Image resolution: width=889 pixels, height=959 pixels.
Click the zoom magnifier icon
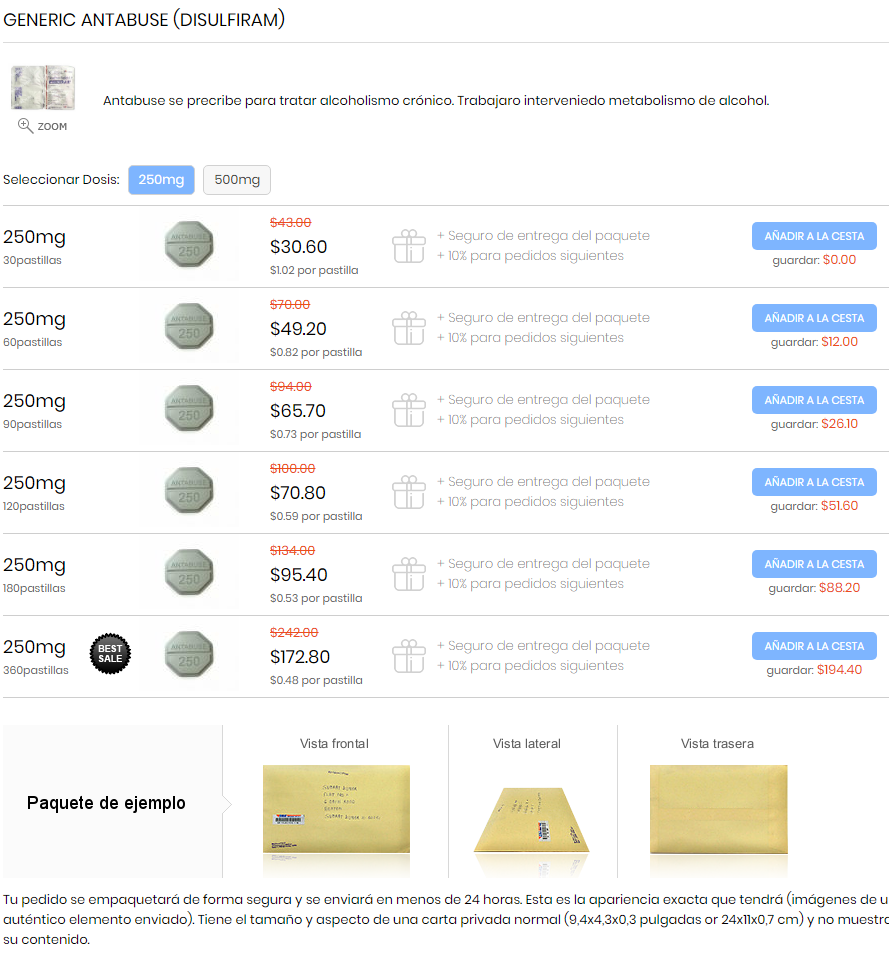click(x=25, y=126)
